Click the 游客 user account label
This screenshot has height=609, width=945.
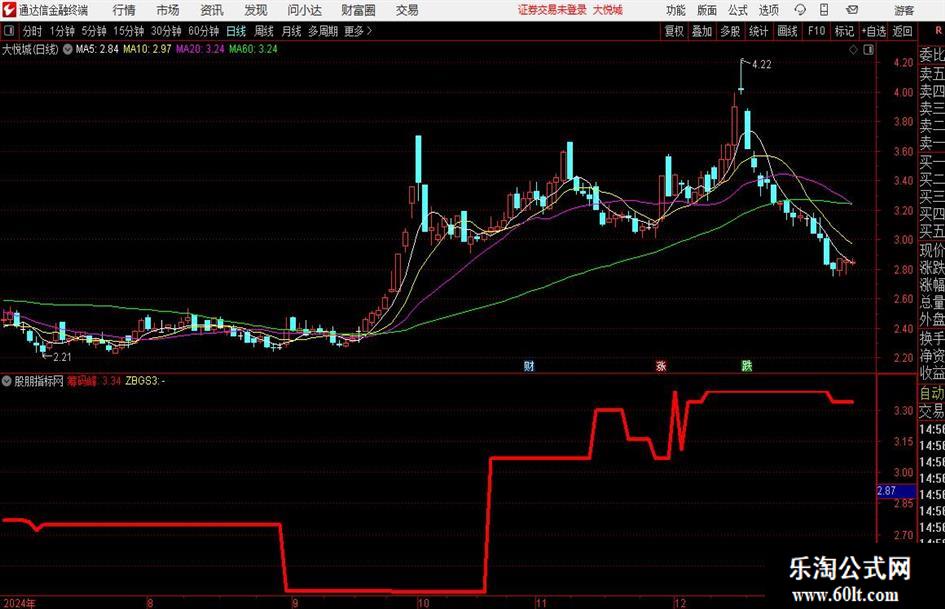pos(904,10)
